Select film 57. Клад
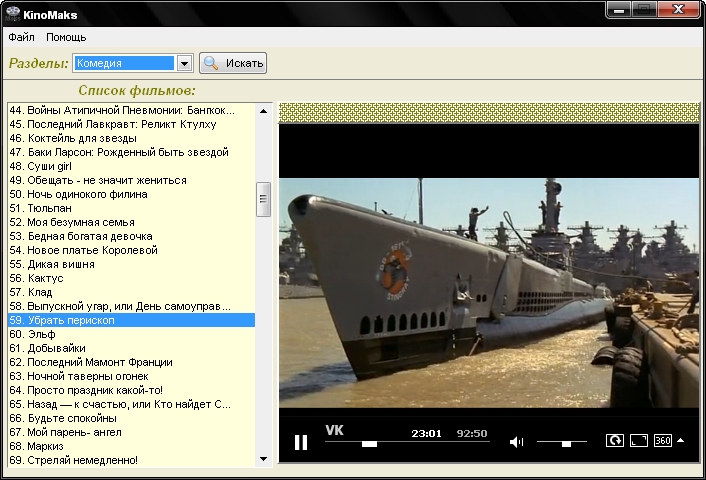This screenshot has width=706, height=480. pyautogui.click(x=131, y=292)
